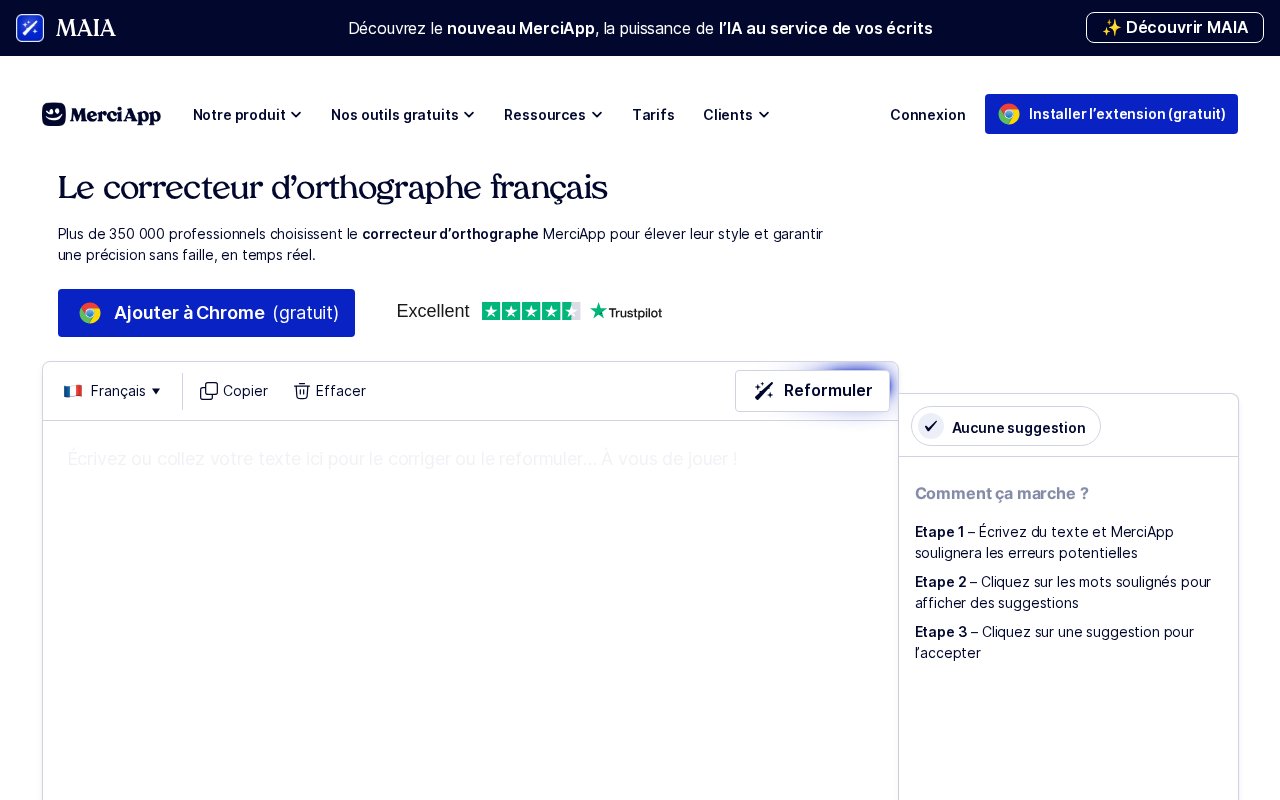The height and width of the screenshot is (800, 1280).
Task: Expand the Nos outils gratuits menu
Action: 403,115
